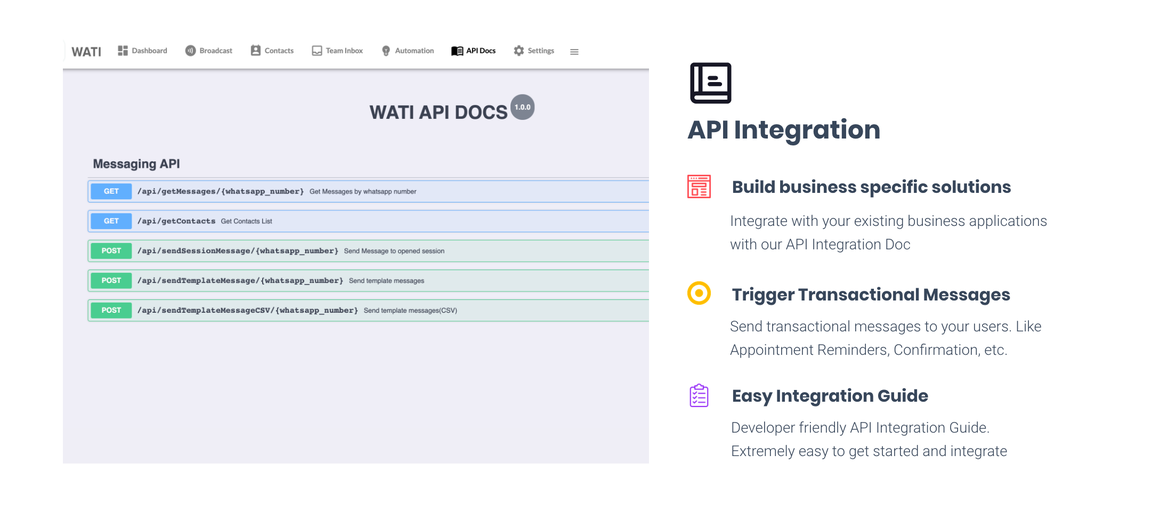Open the Dashboard menu item

coord(143,51)
